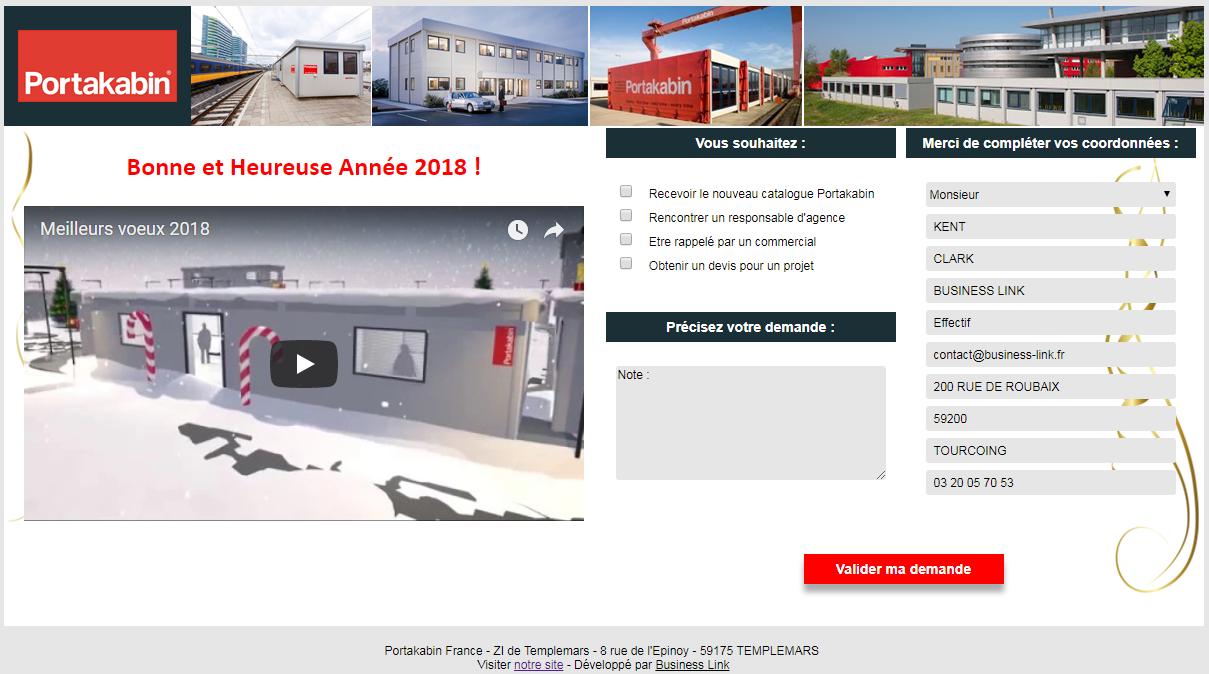This screenshot has width=1209, height=674.
Task: Click the 'Précisez votre demande :' header
Action: (x=750, y=327)
